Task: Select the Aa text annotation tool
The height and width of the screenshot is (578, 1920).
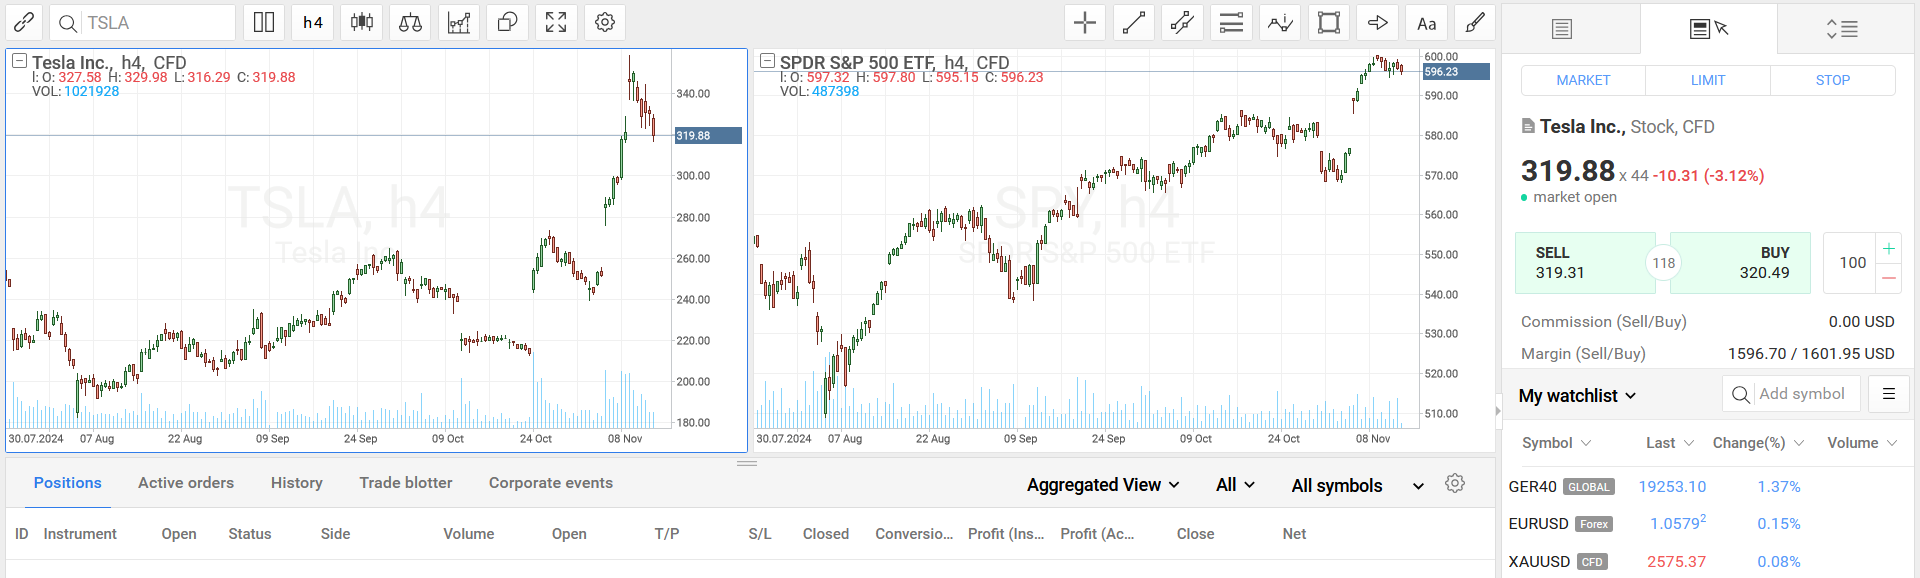Action: coord(1427,22)
